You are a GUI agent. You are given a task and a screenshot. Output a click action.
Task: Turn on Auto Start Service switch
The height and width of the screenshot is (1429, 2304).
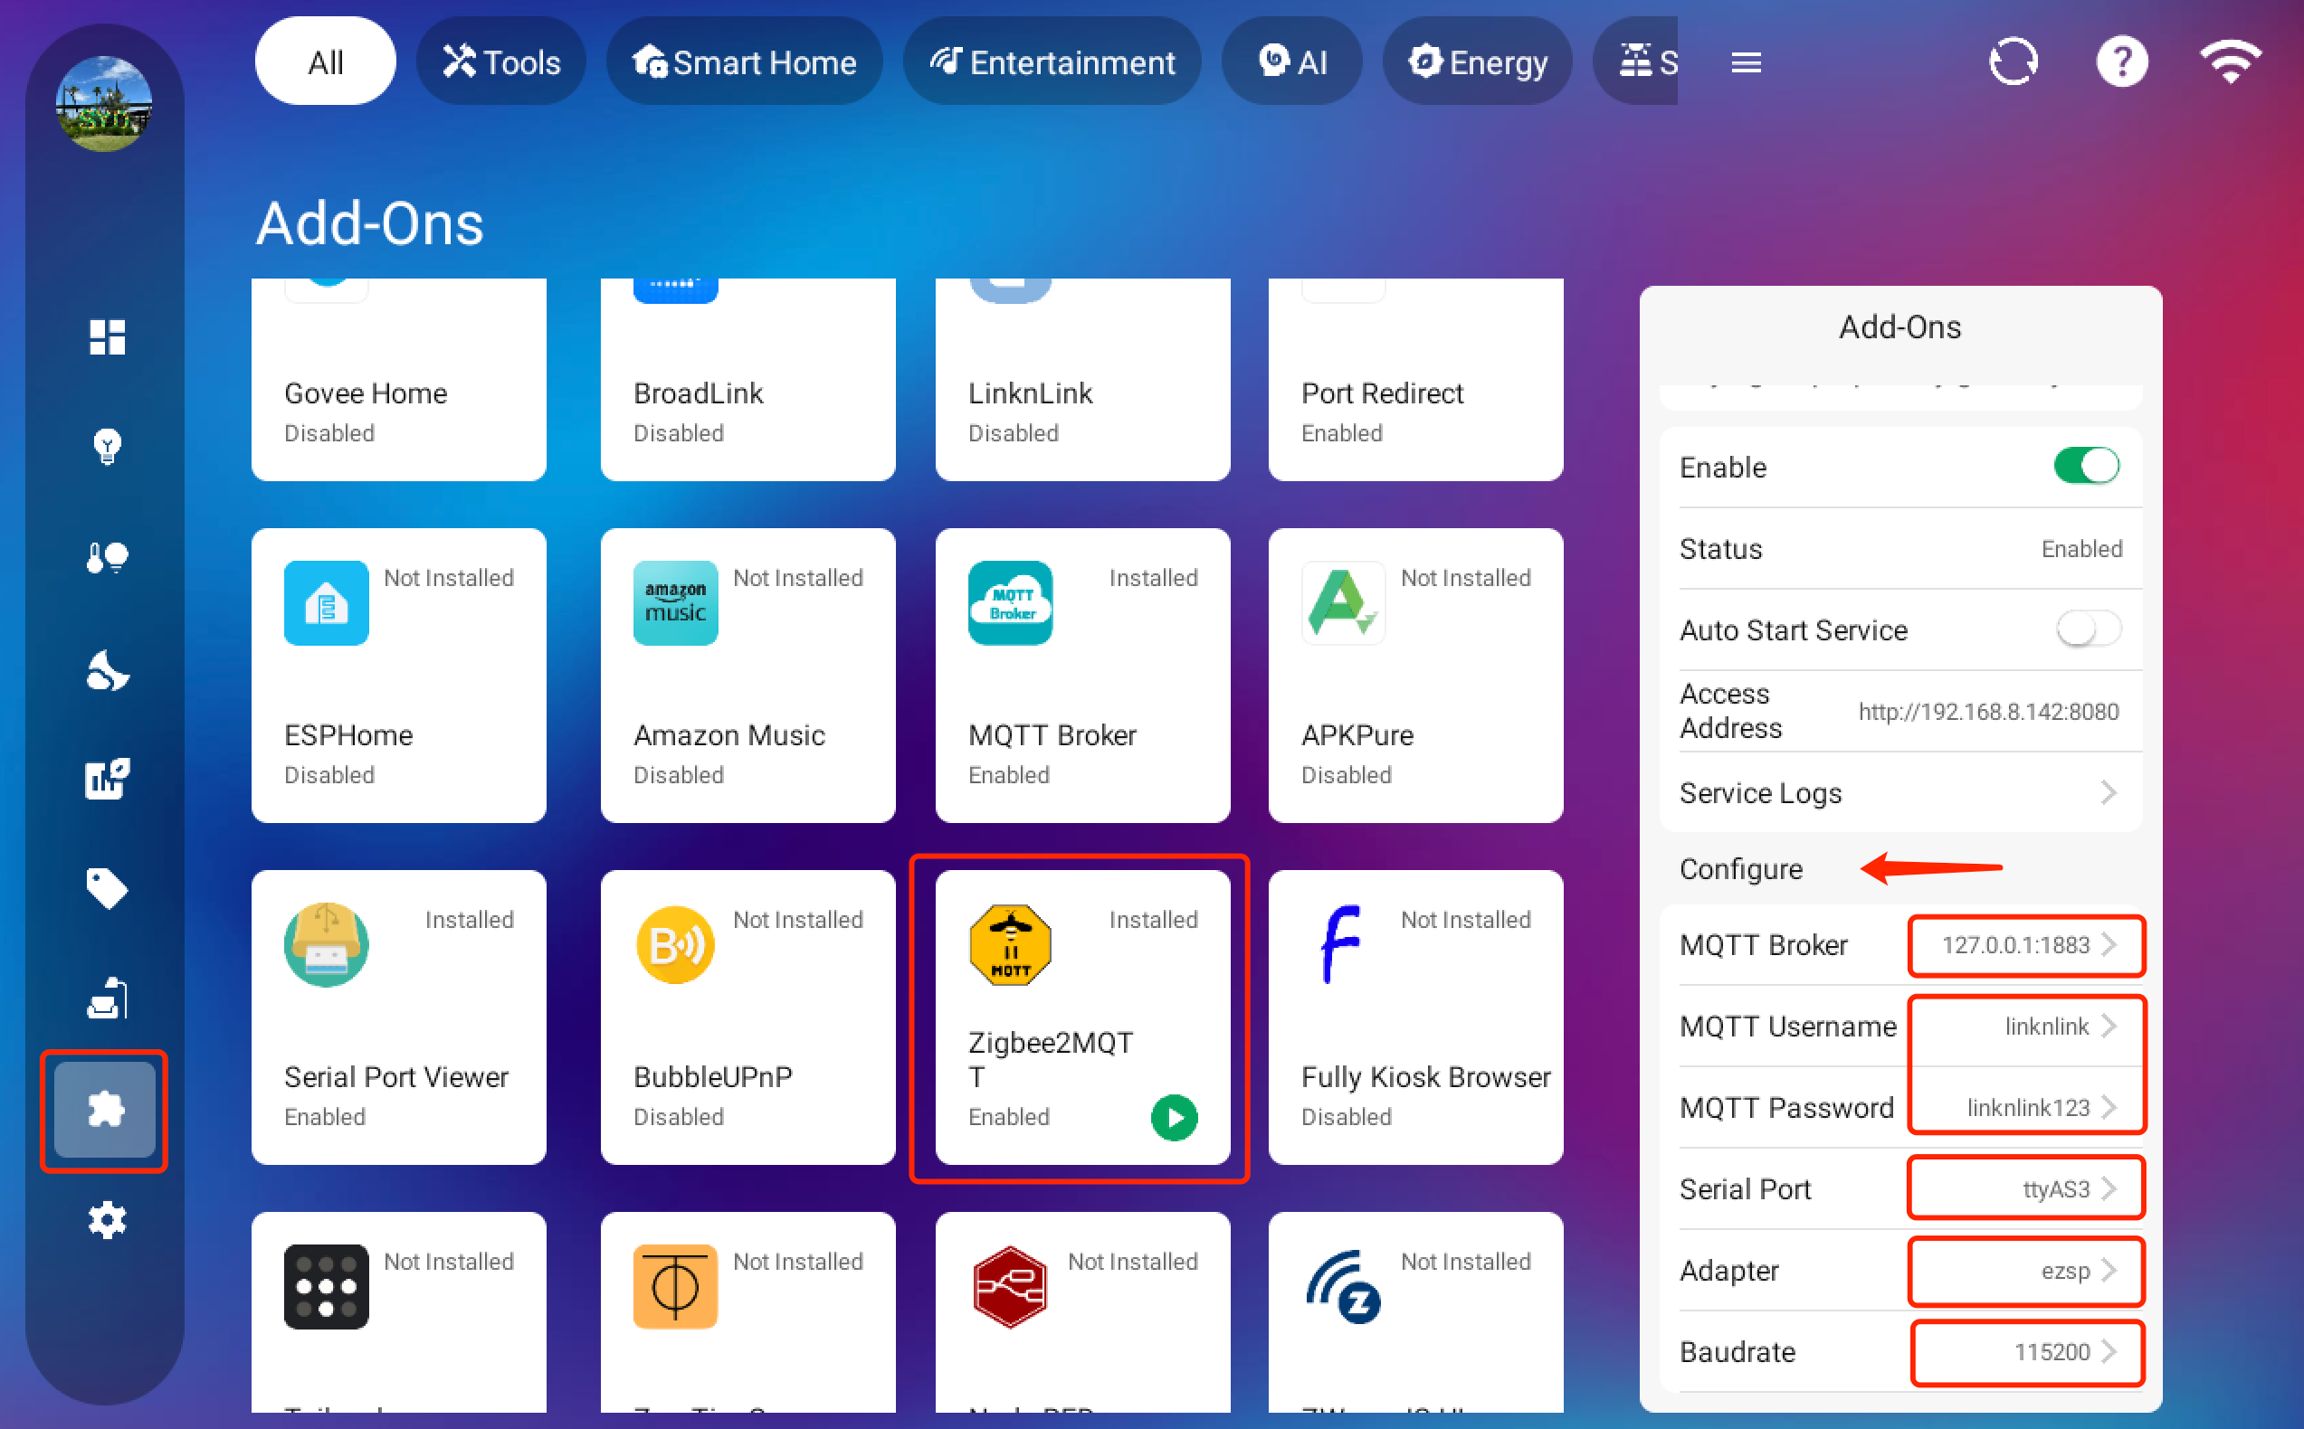pyautogui.click(x=2086, y=630)
